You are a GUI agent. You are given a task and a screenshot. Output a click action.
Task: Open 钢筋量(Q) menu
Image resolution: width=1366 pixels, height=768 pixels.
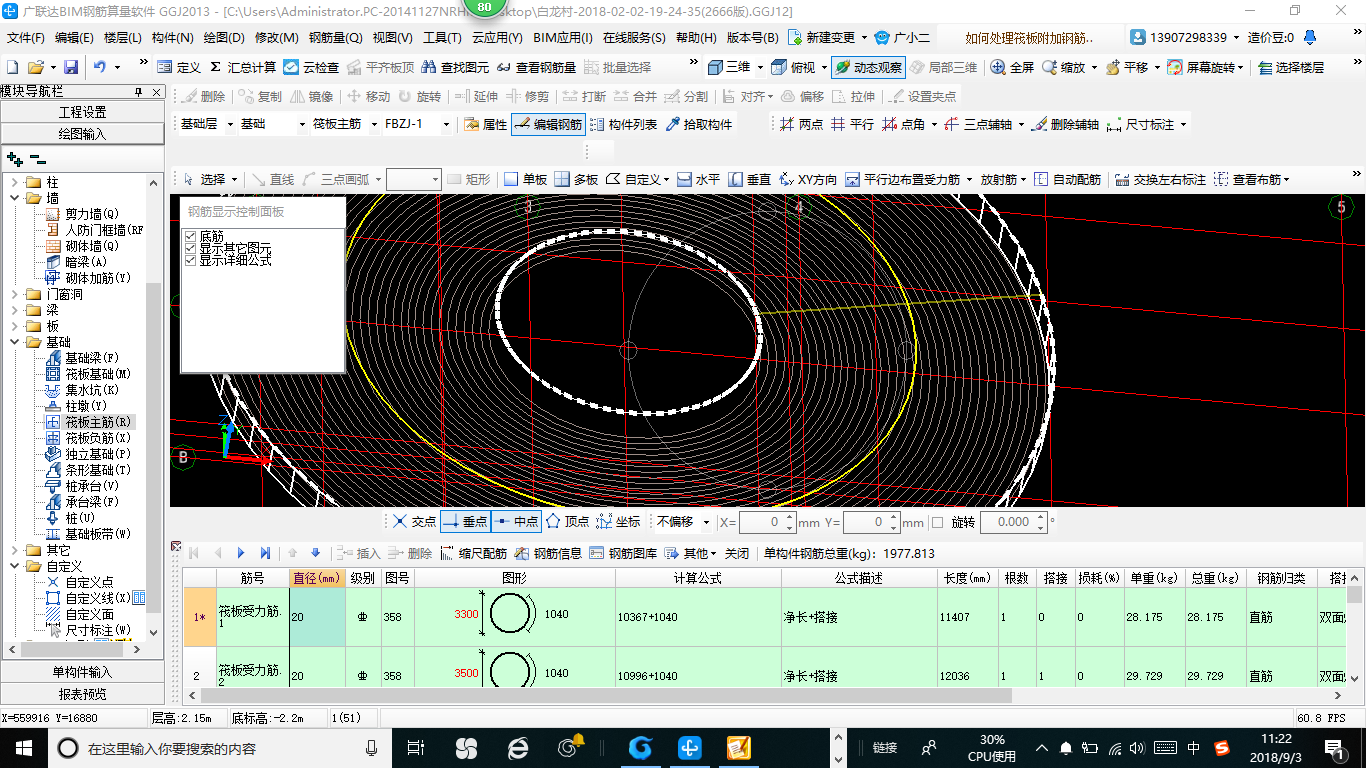tap(335, 38)
